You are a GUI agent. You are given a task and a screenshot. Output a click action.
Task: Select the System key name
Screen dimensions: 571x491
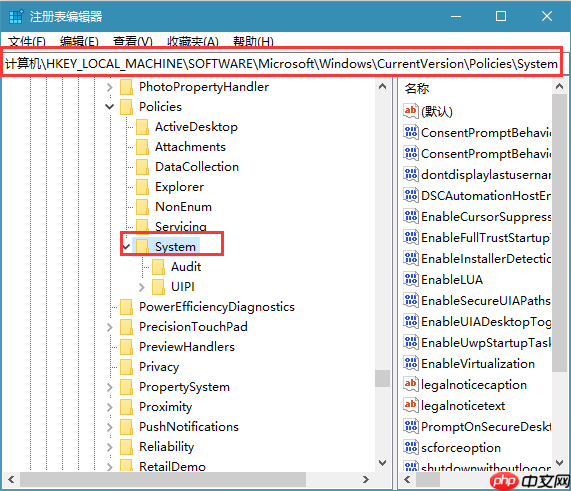tap(175, 247)
